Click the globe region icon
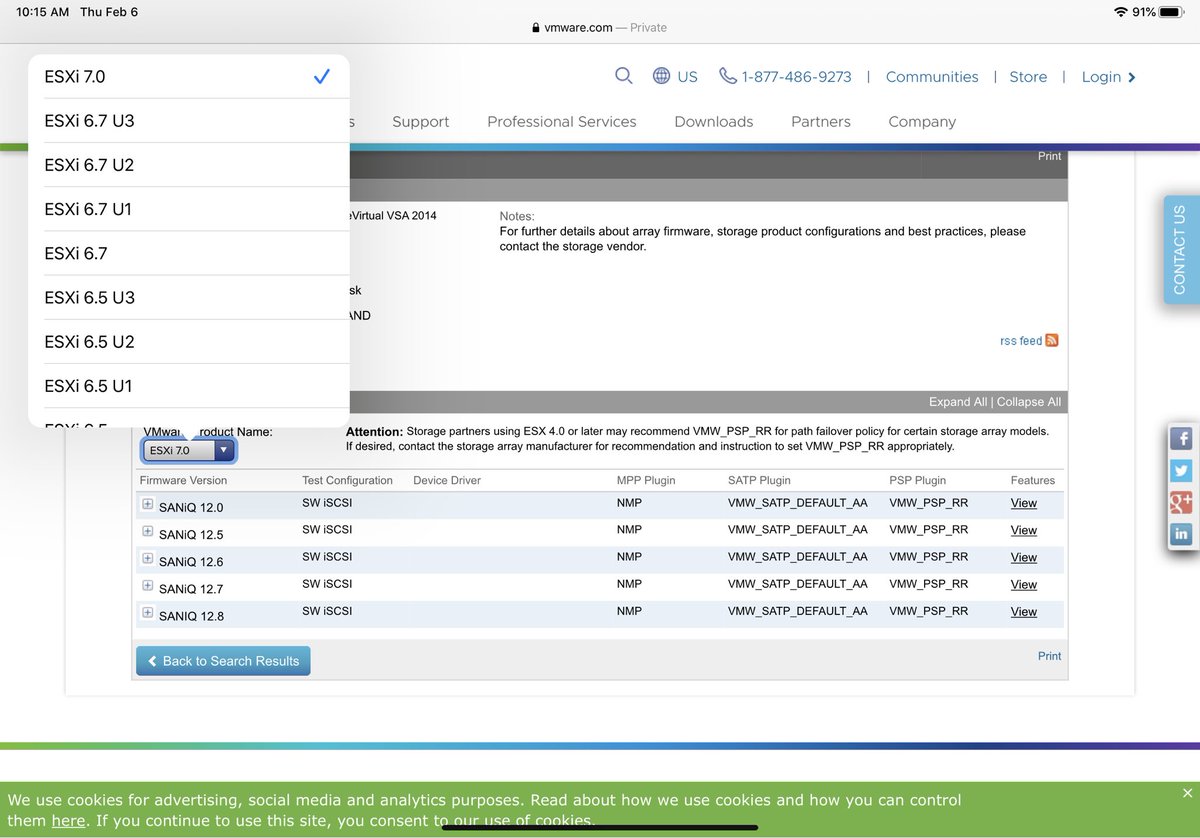The width and height of the screenshot is (1200, 838). (661, 76)
